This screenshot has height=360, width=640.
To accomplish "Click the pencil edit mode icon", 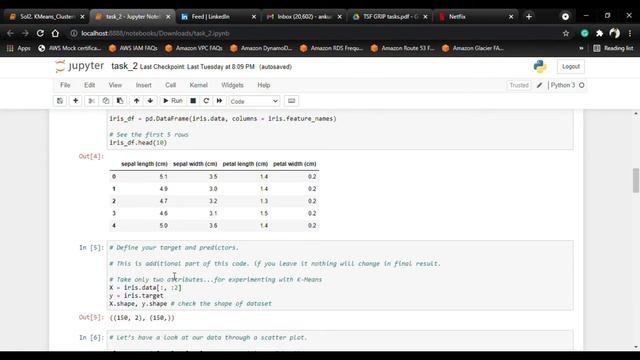I will click(x=540, y=85).
